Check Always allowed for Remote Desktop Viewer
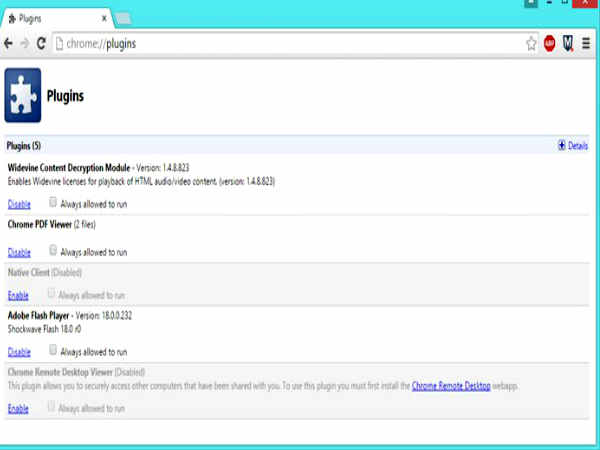 (x=51, y=406)
